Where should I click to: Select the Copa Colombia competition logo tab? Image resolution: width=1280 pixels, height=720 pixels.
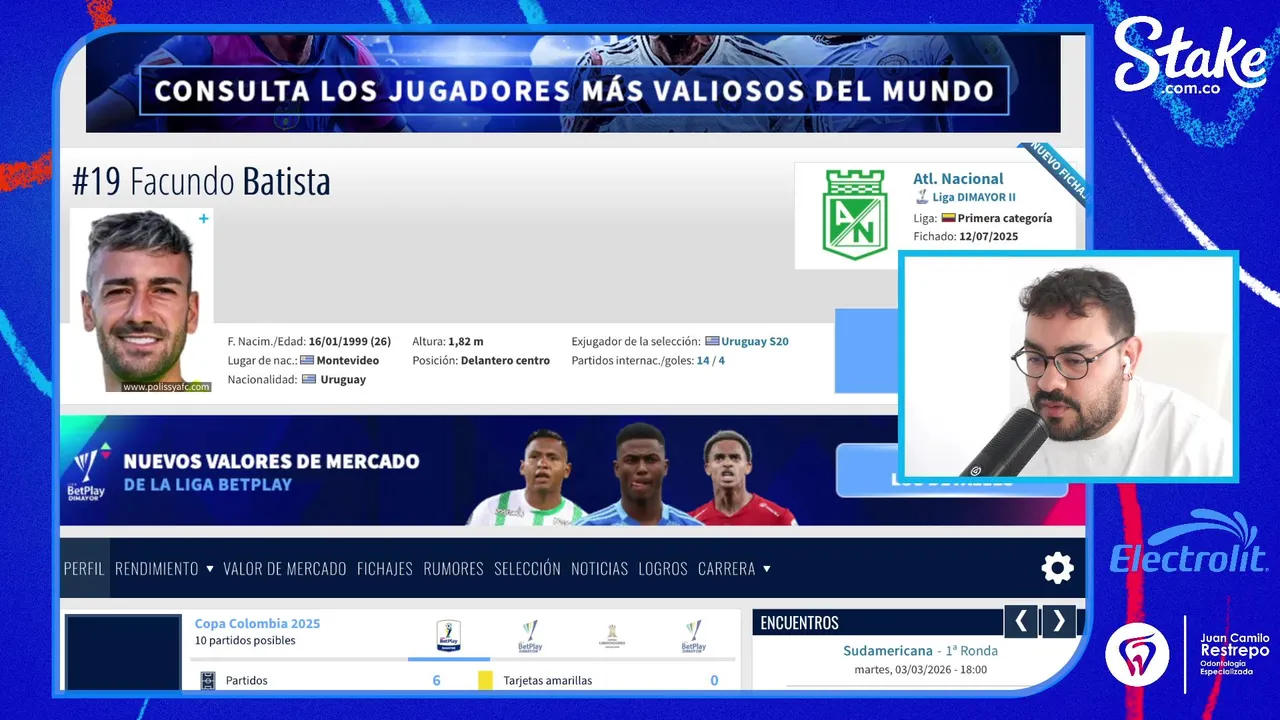pyautogui.click(x=448, y=636)
